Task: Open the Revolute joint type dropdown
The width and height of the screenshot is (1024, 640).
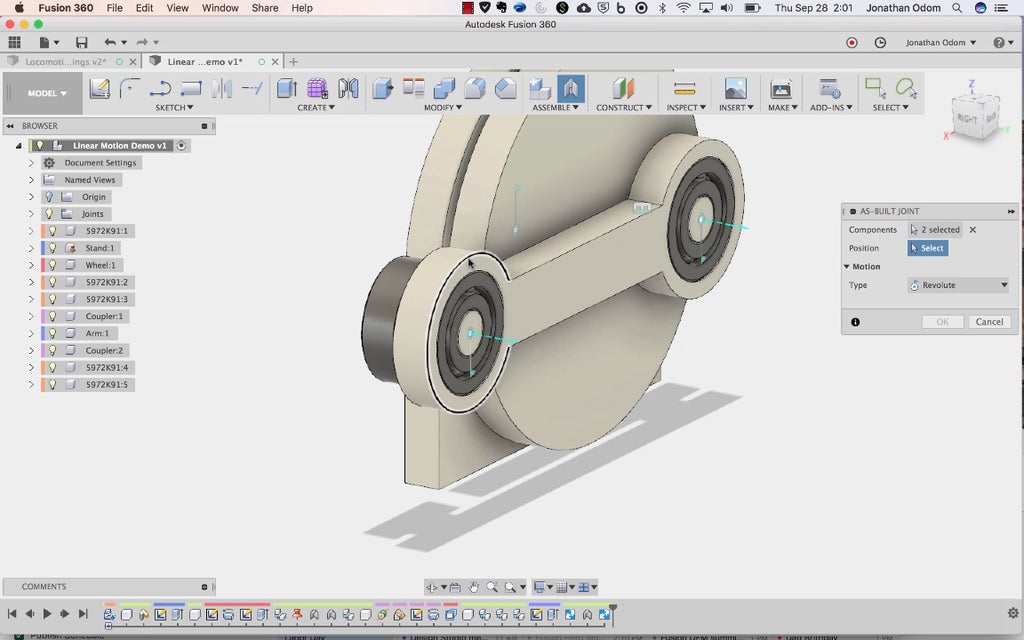Action: pyautogui.click(x=958, y=285)
